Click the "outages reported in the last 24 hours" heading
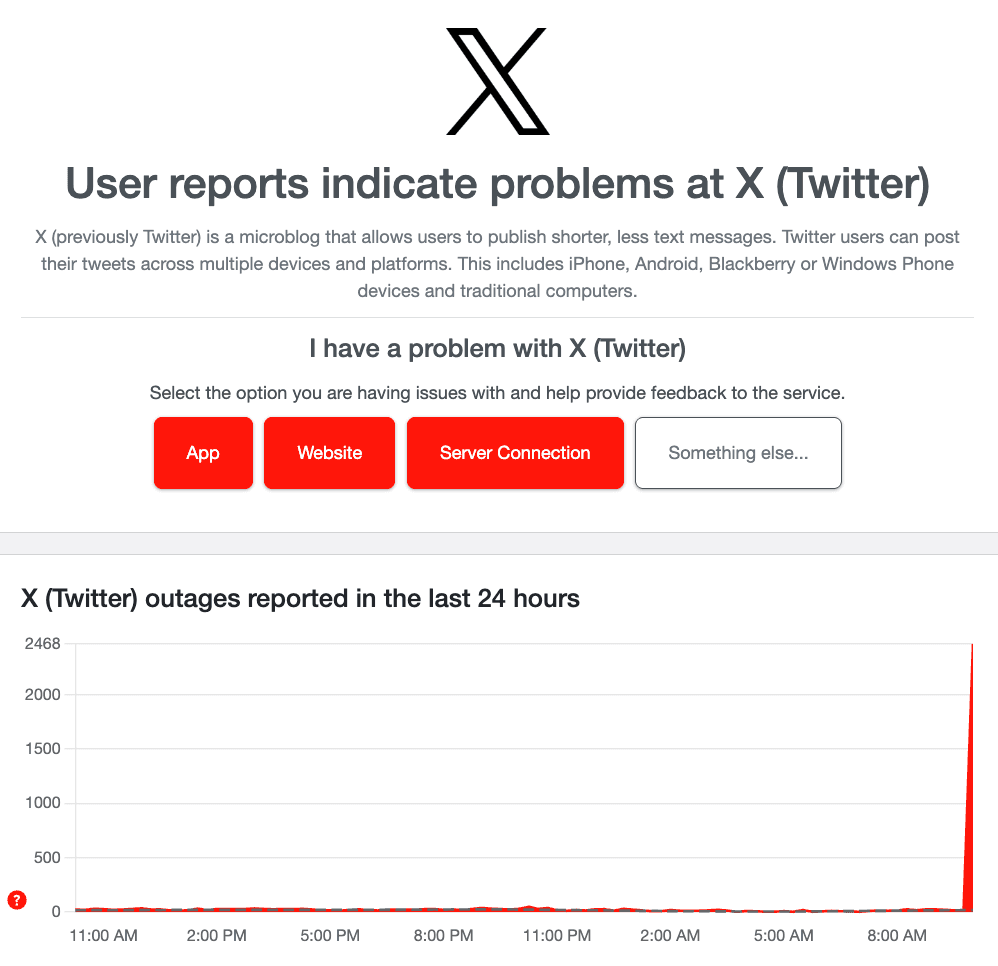Viewport: 998px width, 966px height. 300,599
